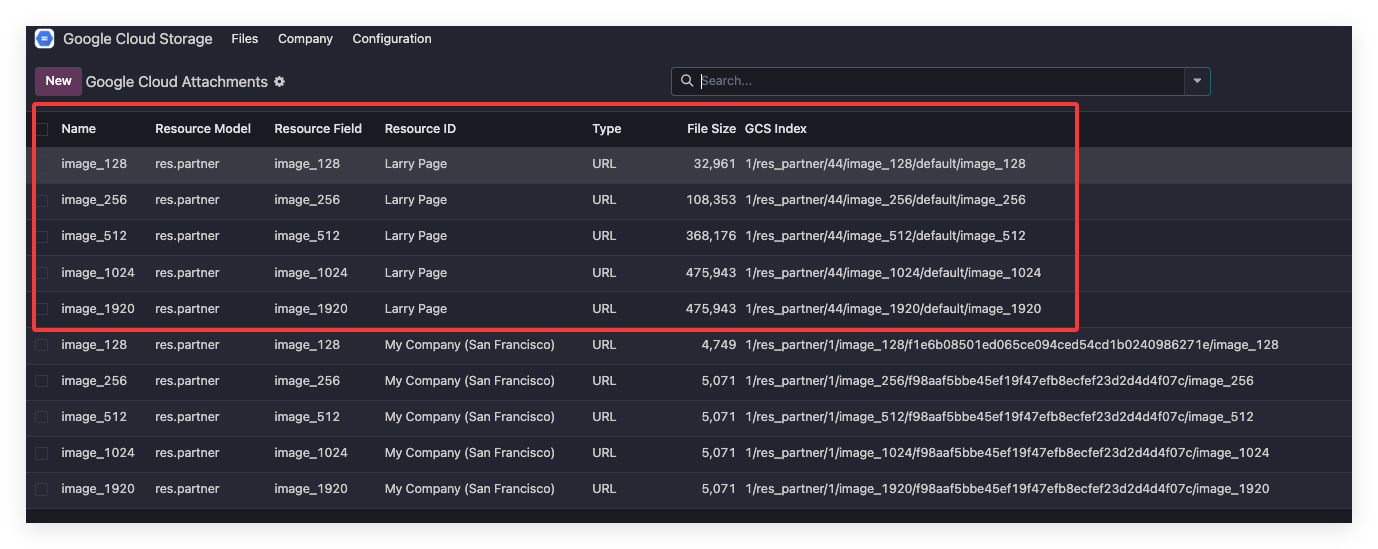Click the Google Cloud Storage title link
The height and width of the screenshot is (549, 1378).
[138, 39]
